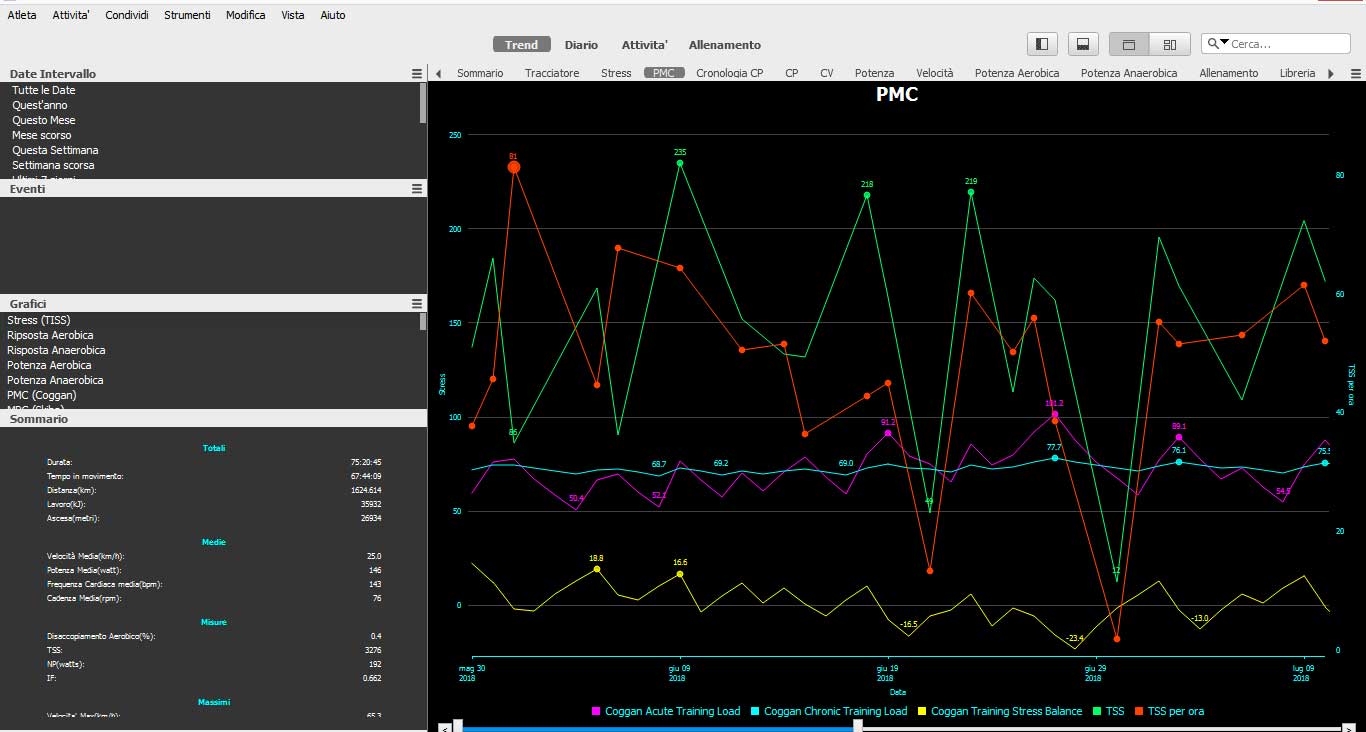Image resolution: width=1366 pixels, height=732 pixels.
Task: Open the Velocità tab
Action: pyautogui.click(x=935, y=73)
